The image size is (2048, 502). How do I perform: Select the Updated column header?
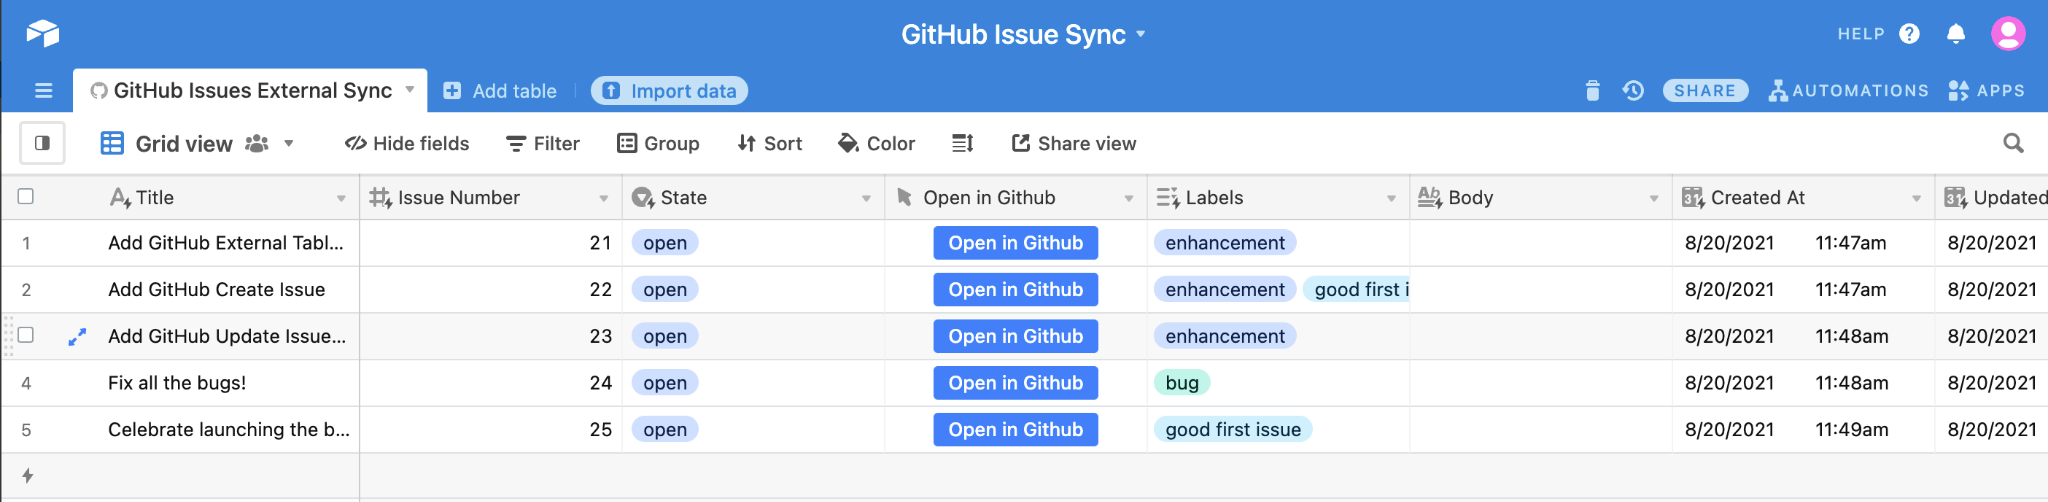(1992, 198)
